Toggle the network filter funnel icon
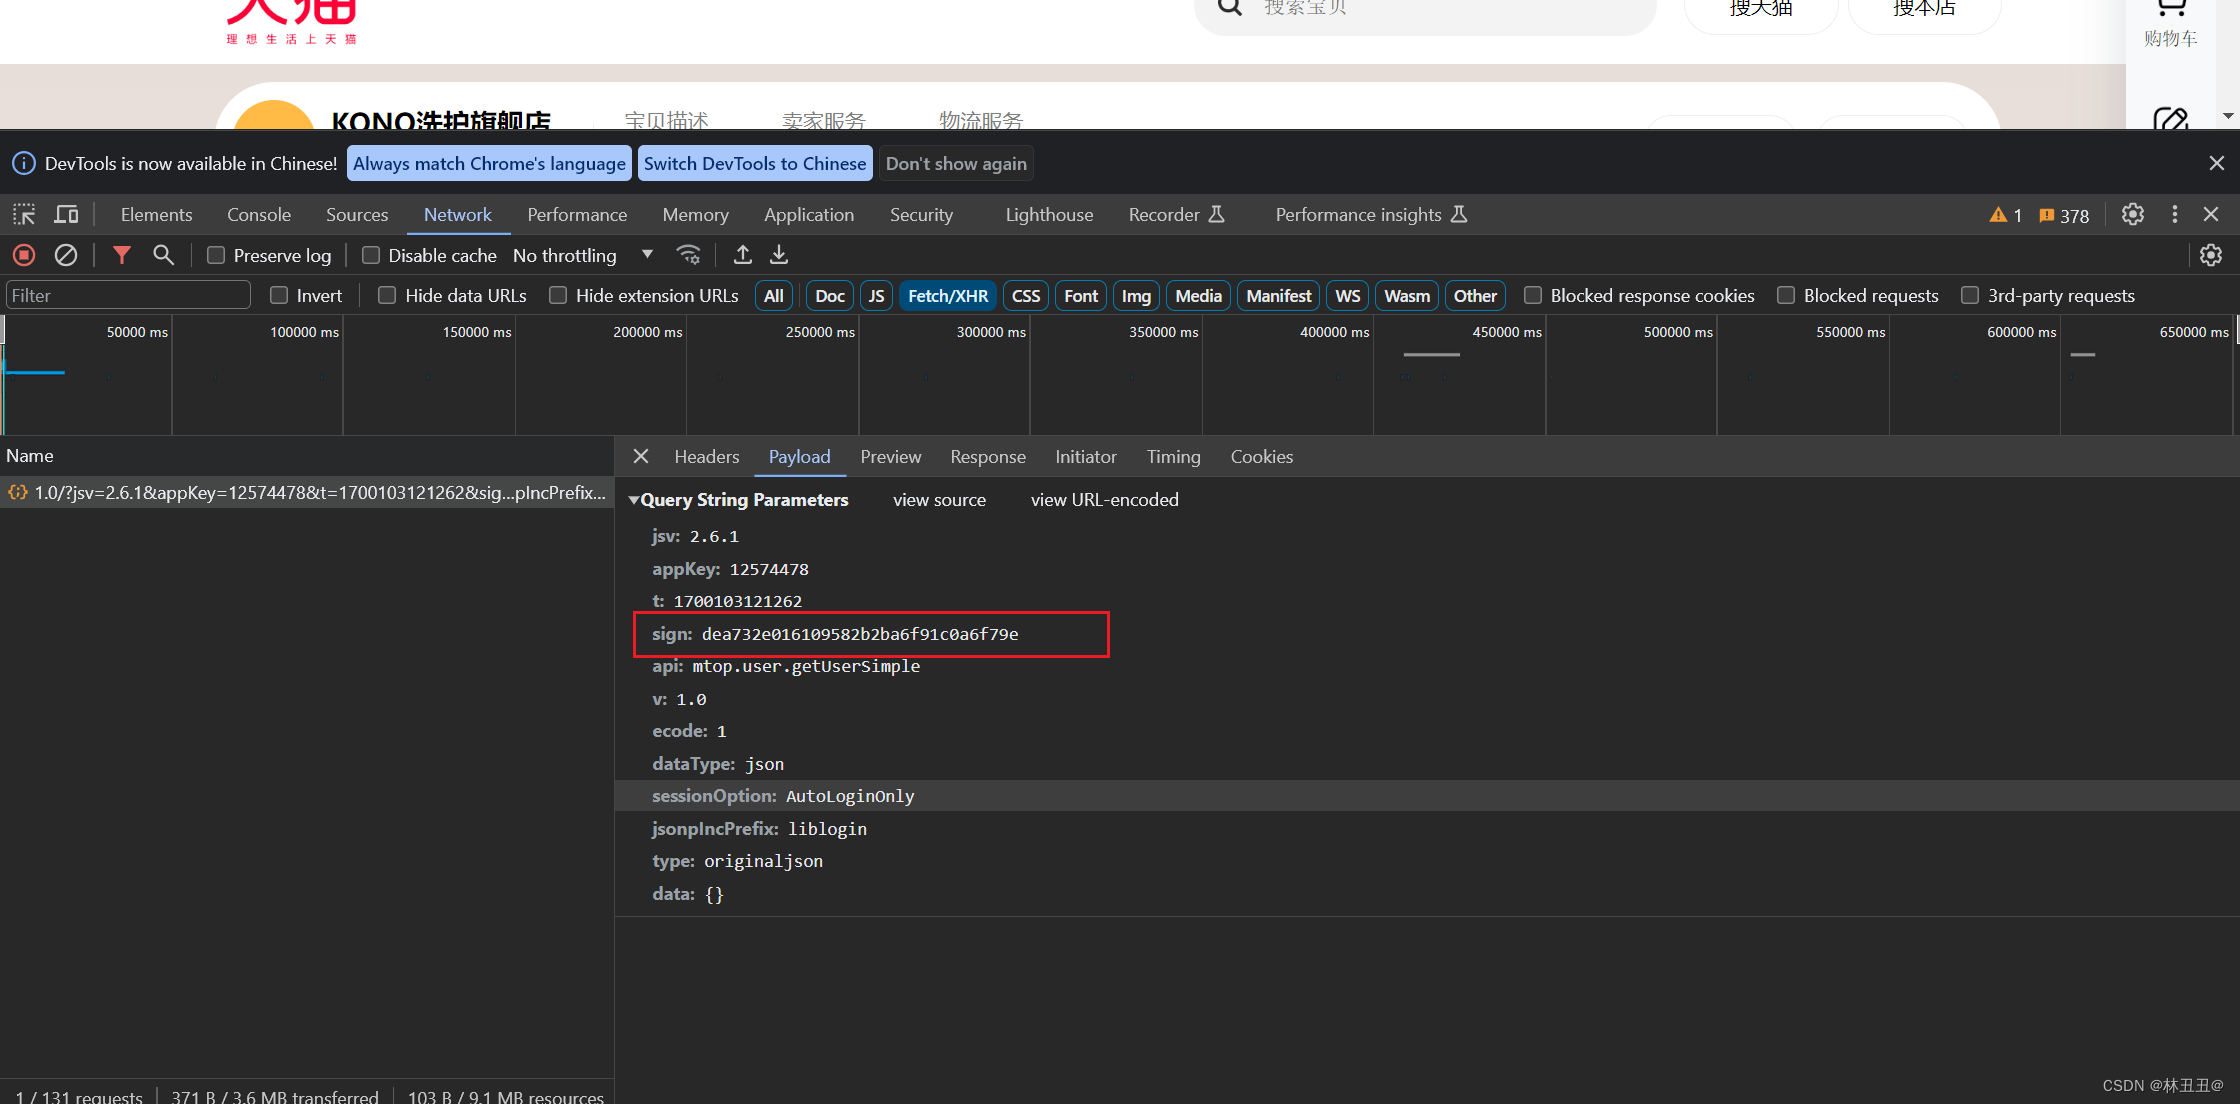Image resolution: width=2240 pixels, height=1104 pixels. tap(121, 255)
